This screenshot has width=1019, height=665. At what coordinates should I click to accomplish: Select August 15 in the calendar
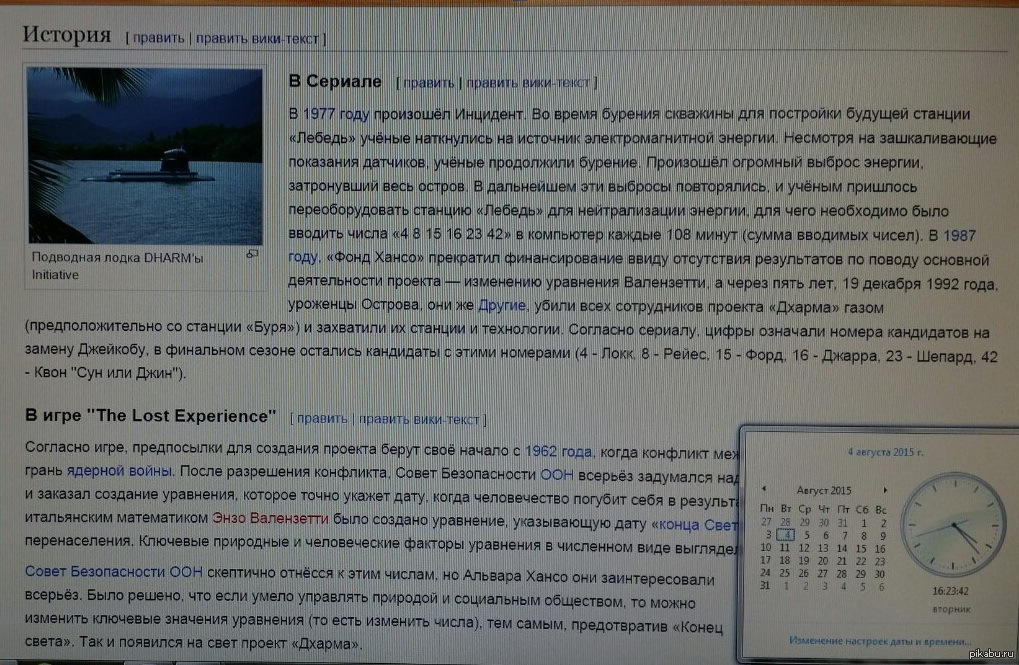[x=862, y=548]
